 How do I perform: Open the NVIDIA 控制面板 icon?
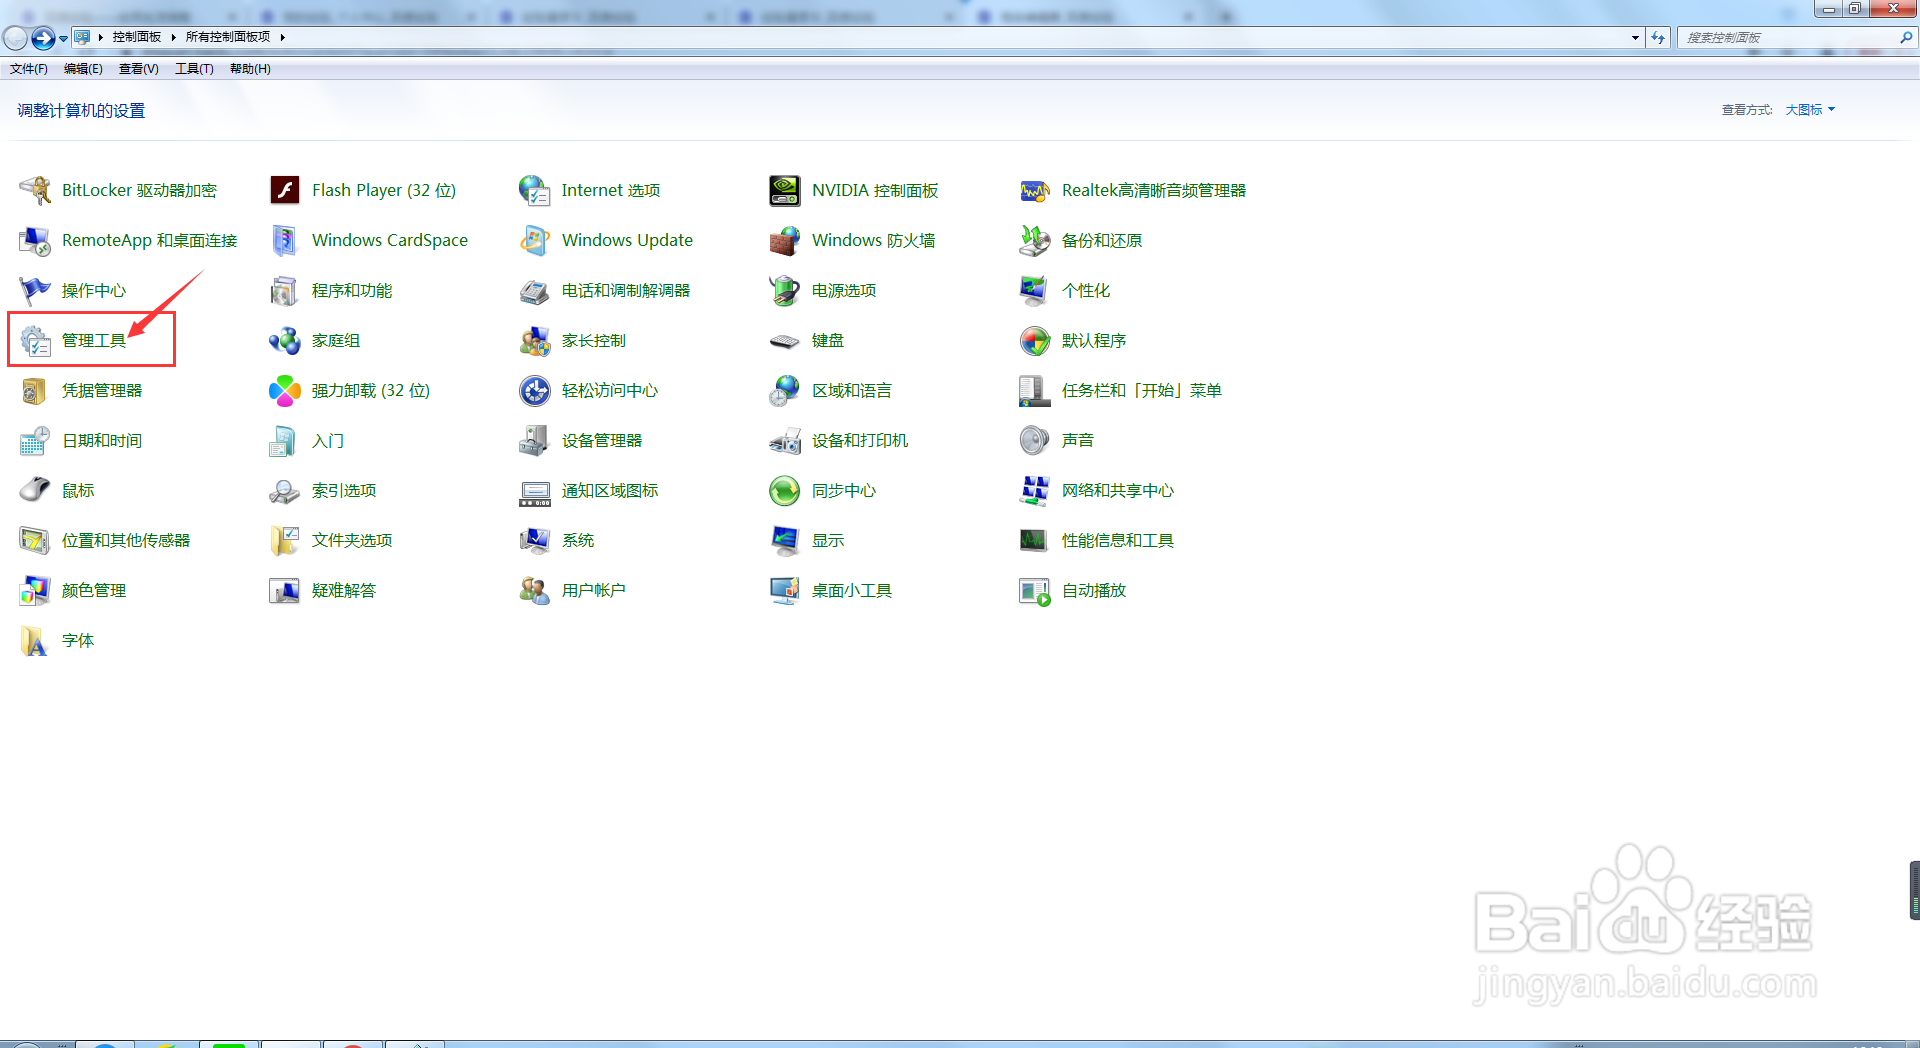(785, 190)
